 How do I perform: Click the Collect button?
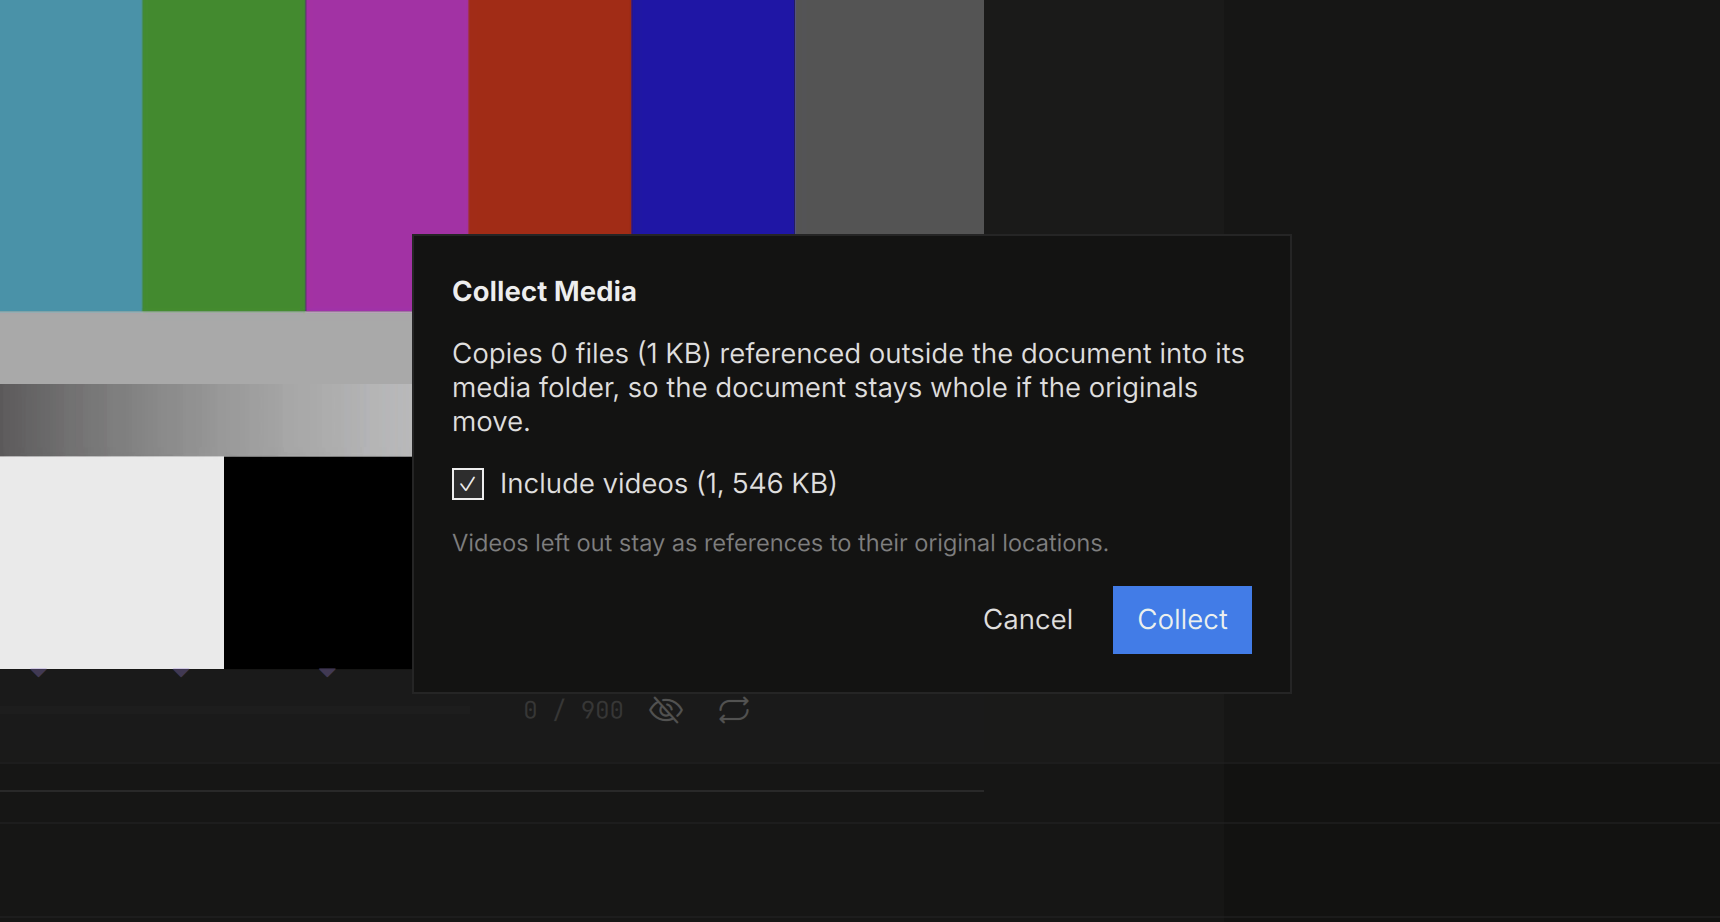pos(1182,620)
